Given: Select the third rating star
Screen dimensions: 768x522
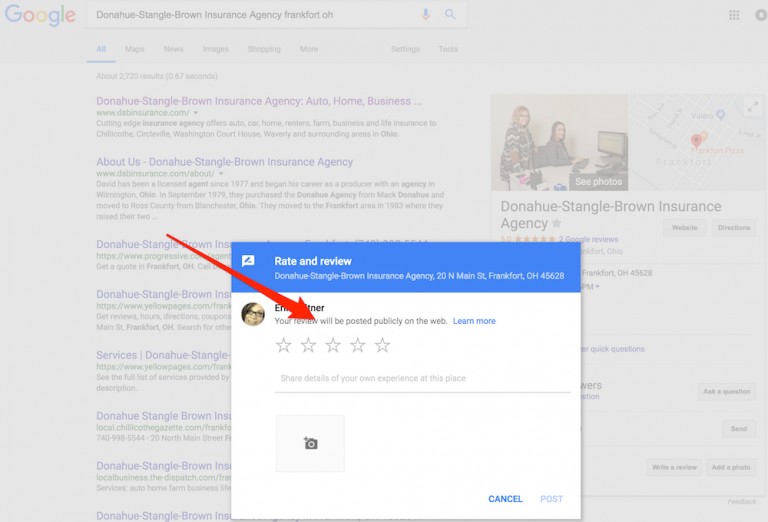Looking at the screenshot, I should pyautogui.click(x=333, y=346).
